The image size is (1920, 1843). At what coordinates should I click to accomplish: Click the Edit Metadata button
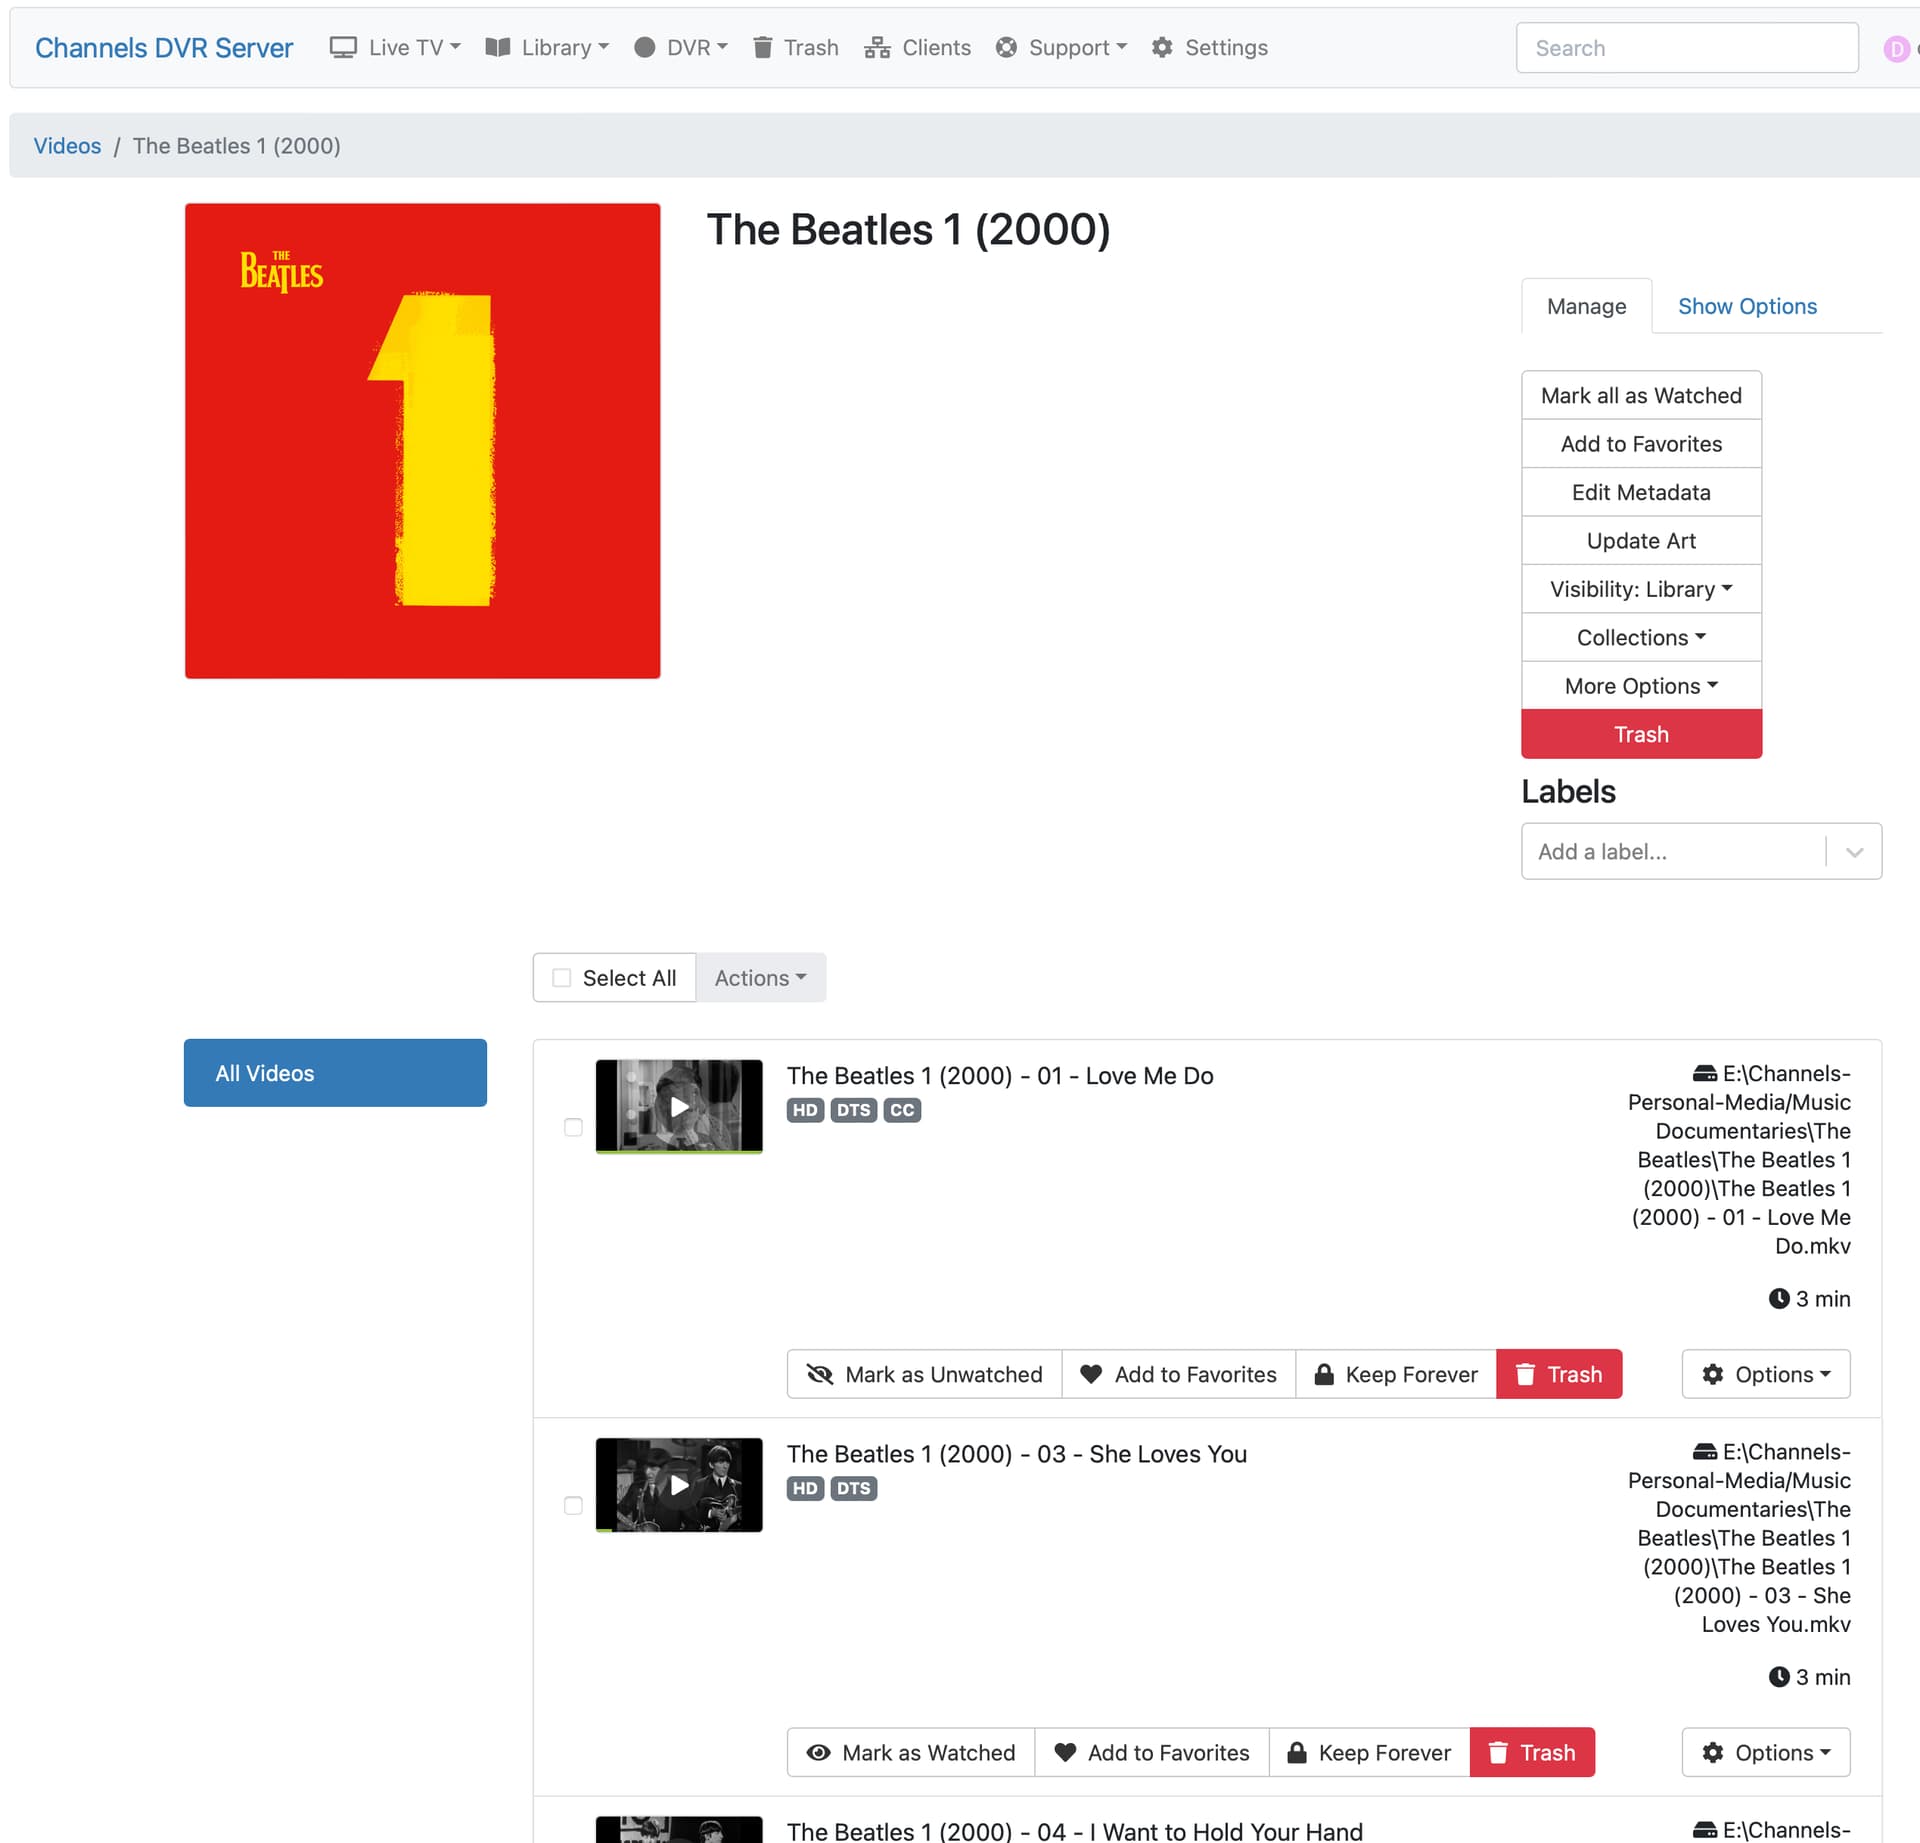(x=1640, y=492)
